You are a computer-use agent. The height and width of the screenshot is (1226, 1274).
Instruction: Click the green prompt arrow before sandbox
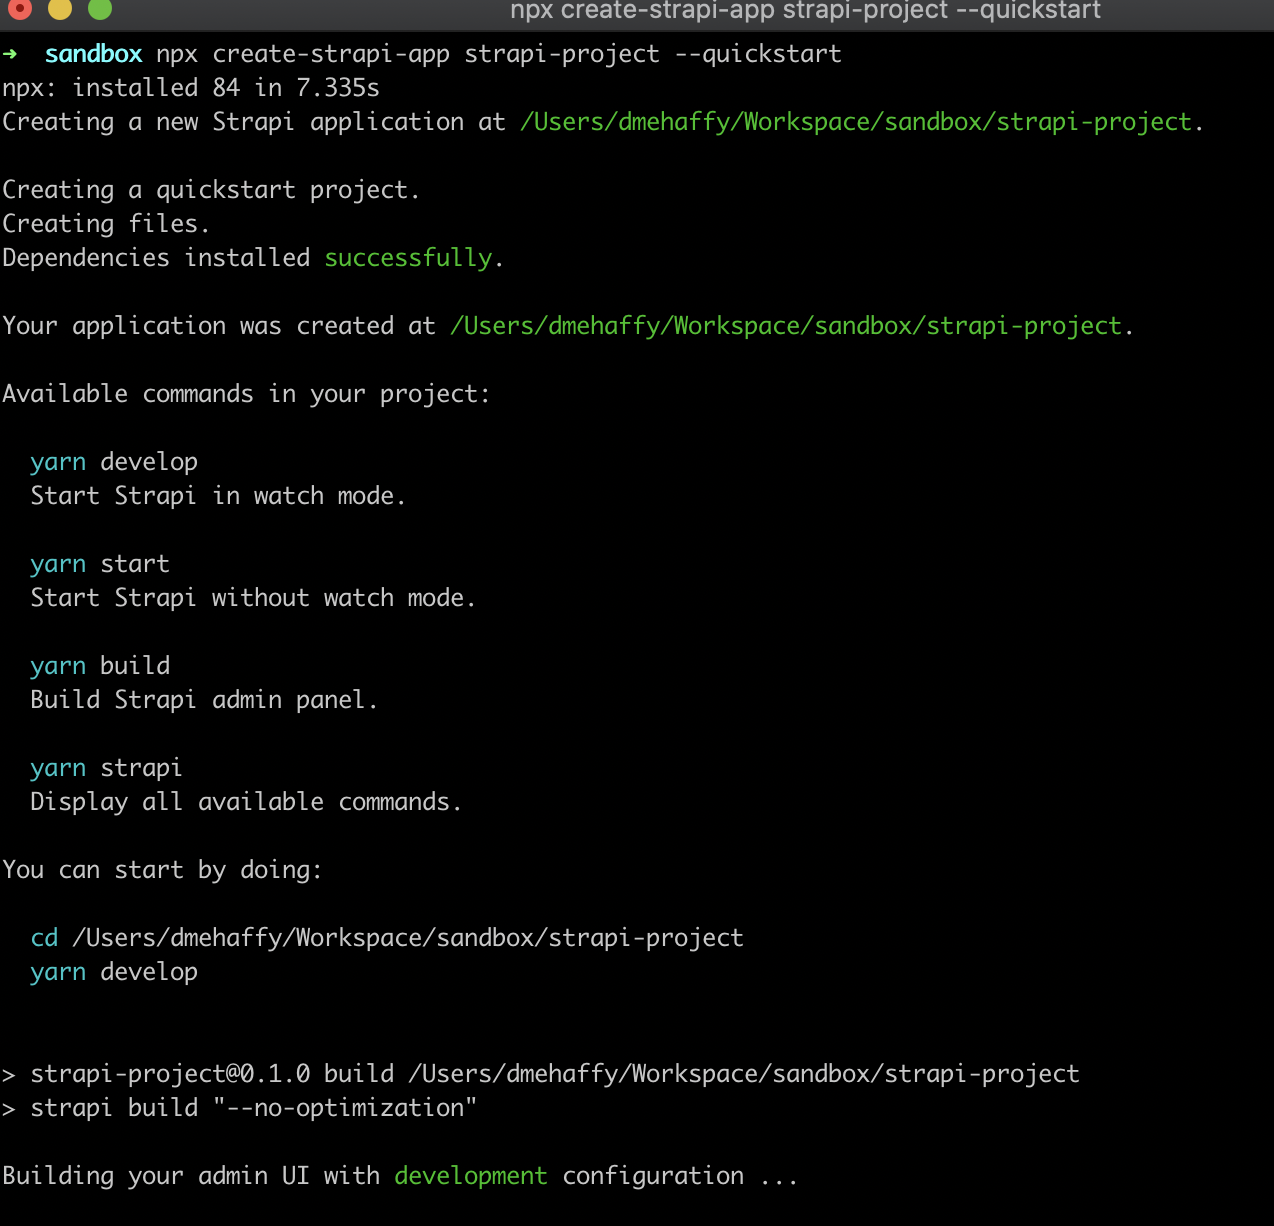pyautogui.click(x=10, y=54)
